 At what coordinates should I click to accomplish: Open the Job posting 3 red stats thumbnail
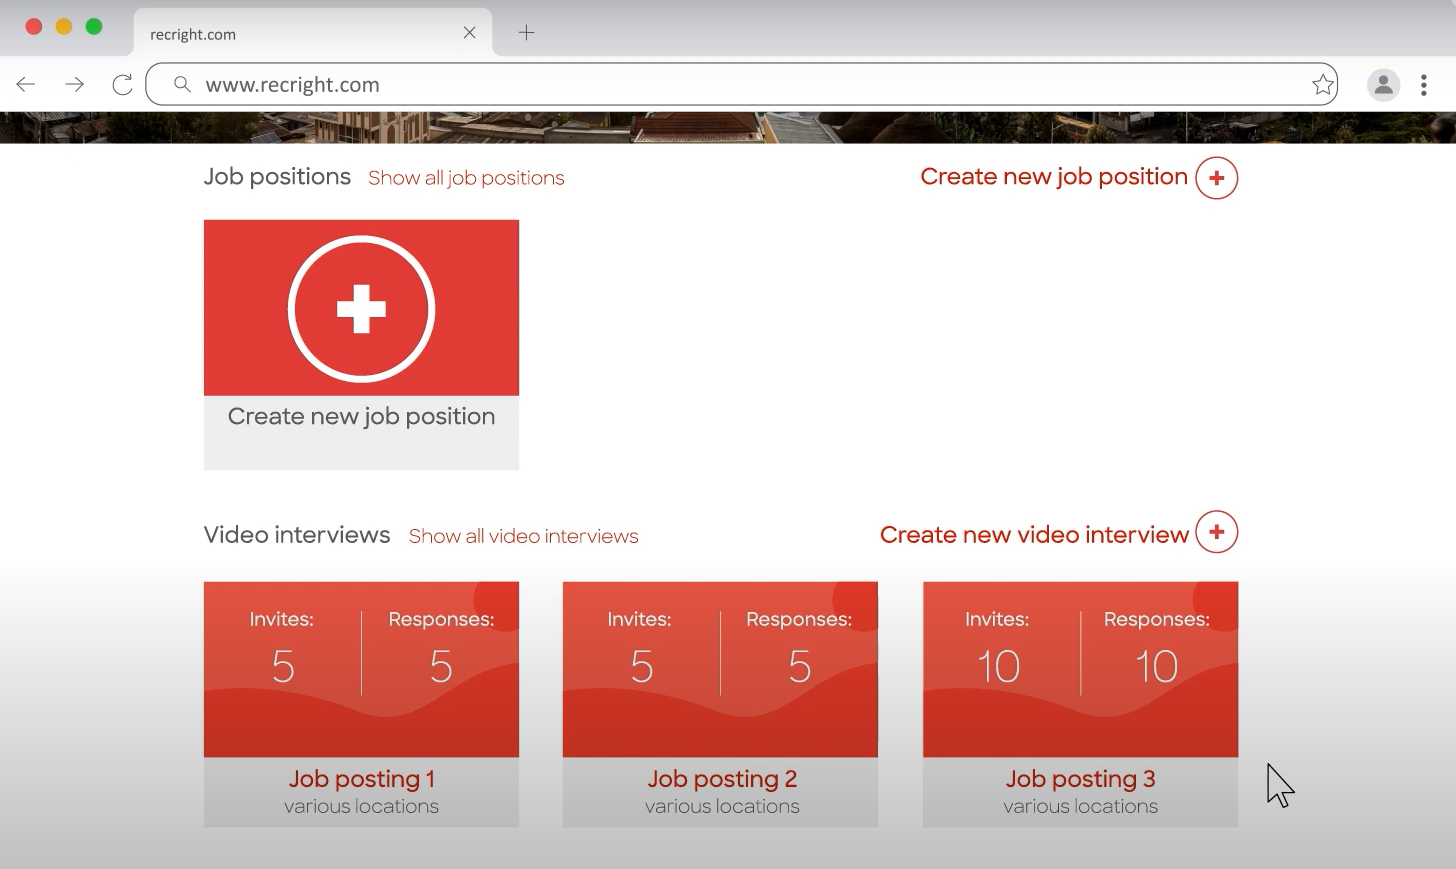tap(1080, 669)
